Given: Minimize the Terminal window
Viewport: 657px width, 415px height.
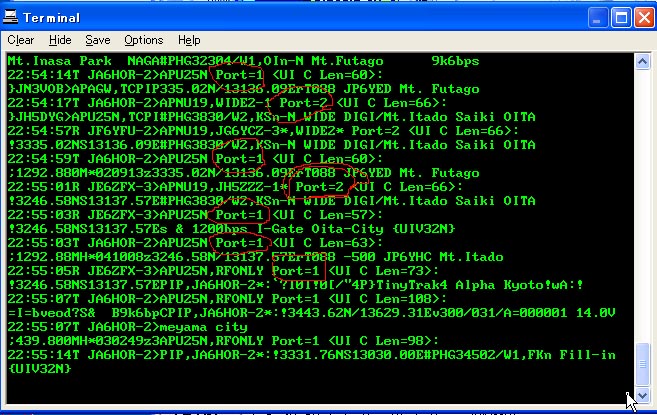Looking at the screenshot, I should 598,18.
